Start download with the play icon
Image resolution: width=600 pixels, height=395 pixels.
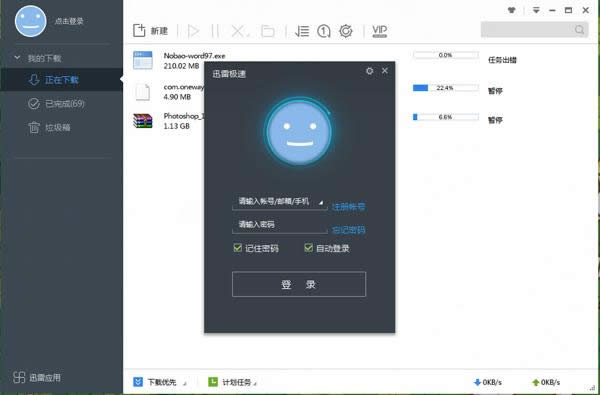click(194, 31)
